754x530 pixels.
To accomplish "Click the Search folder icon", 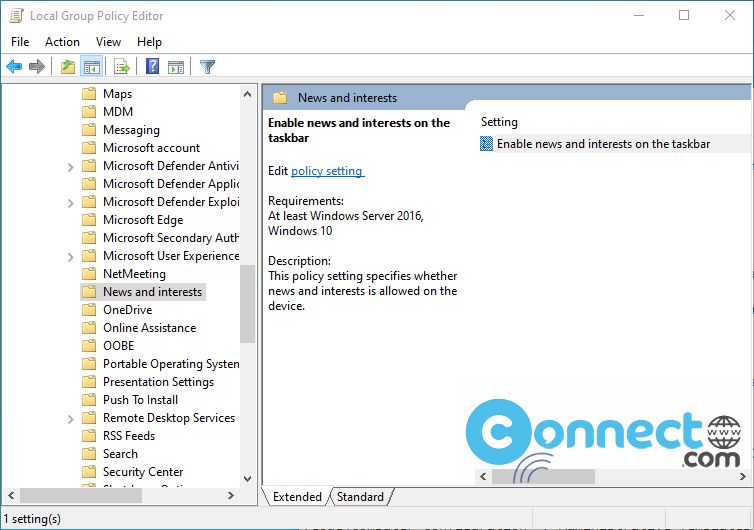I will click(89, 454).
